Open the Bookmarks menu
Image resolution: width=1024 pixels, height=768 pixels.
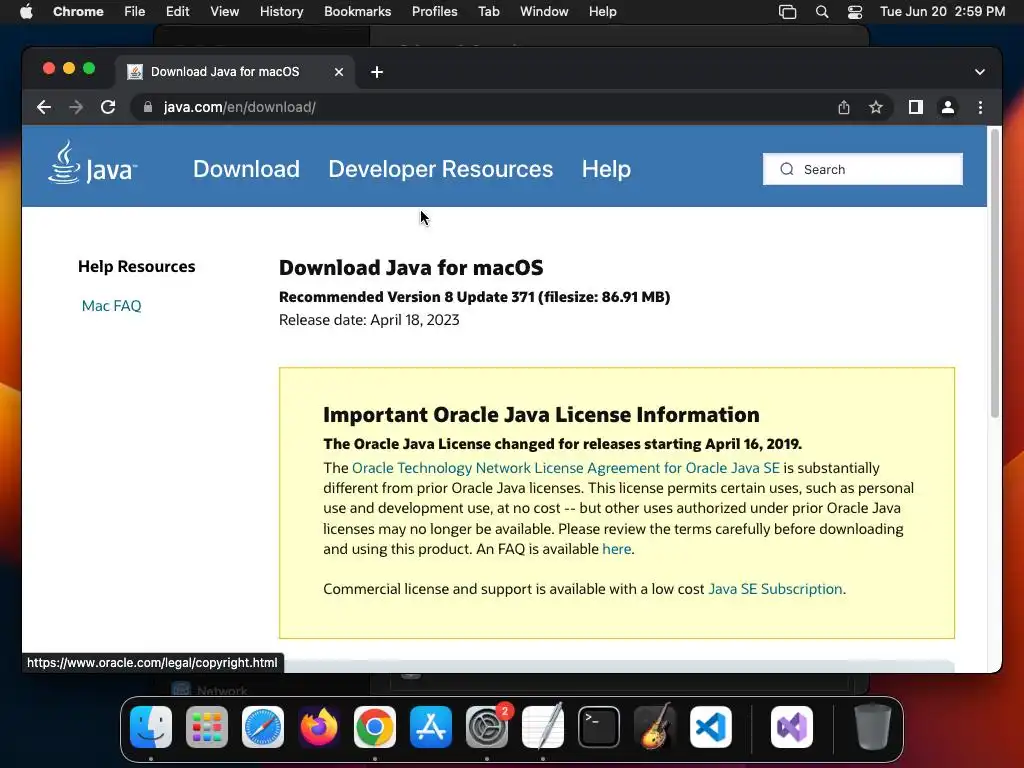[x=358, y=12]
